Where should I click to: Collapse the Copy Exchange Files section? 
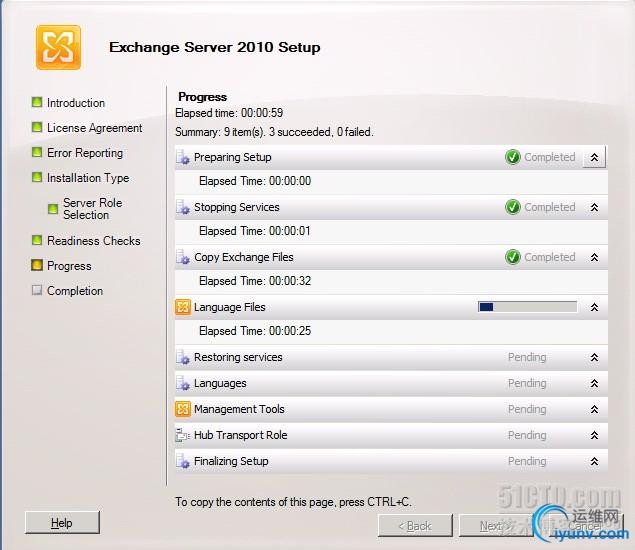pos(594,257)
